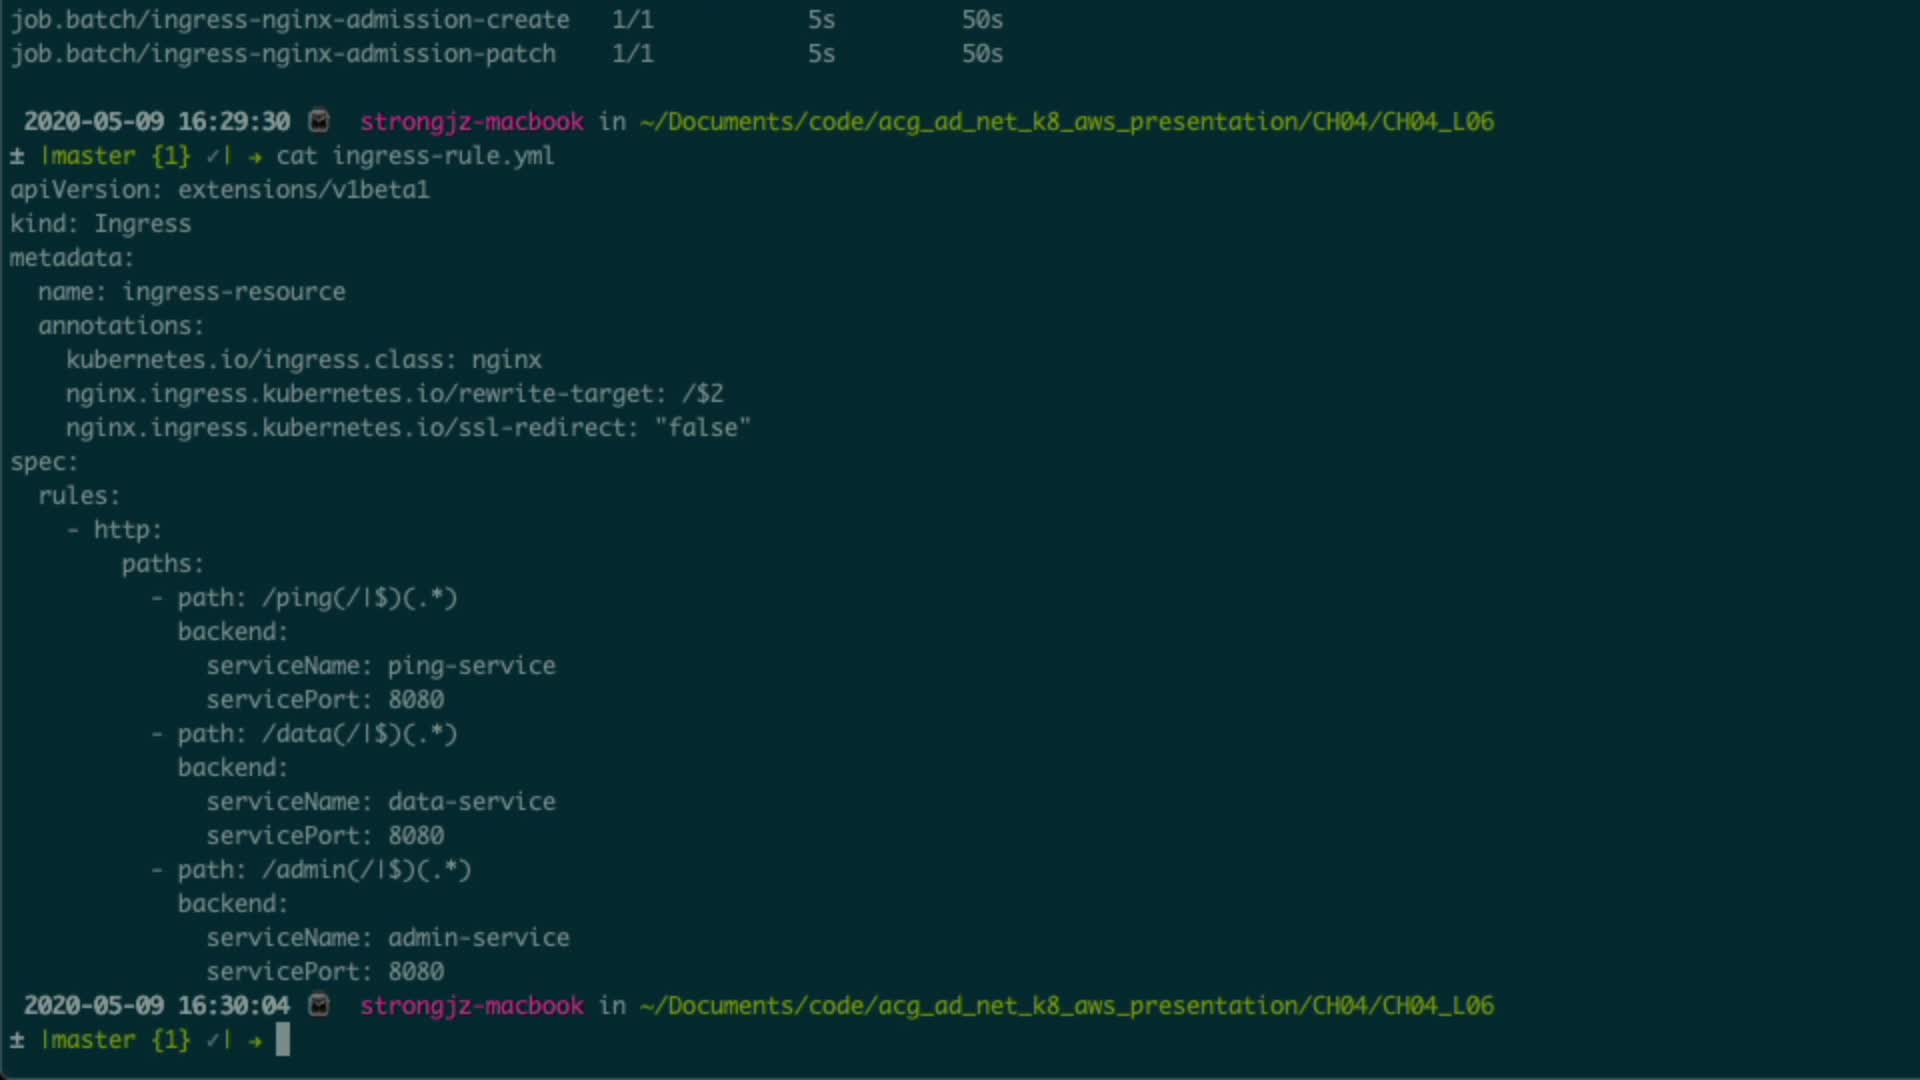
Task: Click the checkmark on the empty prompt line
Action: point(213,1040)
